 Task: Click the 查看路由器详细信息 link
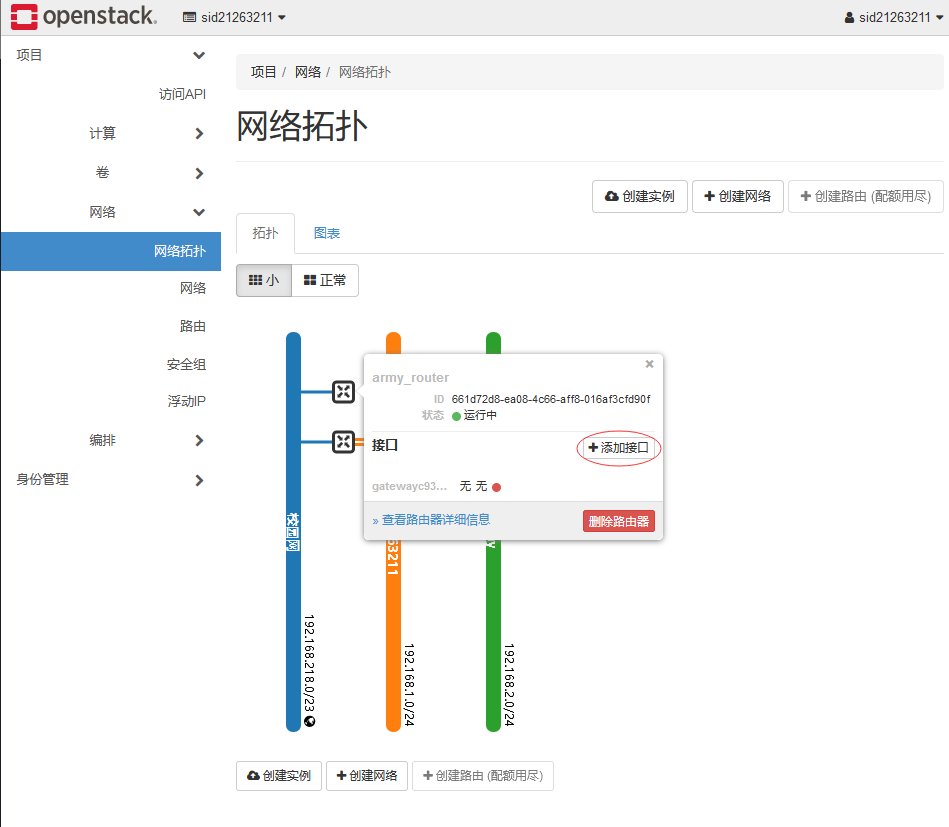pyautogui.click(x=436, y=520)
